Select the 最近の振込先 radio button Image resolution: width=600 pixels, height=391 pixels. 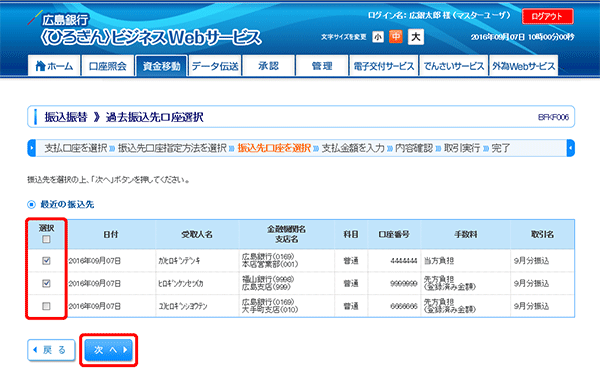(31, 205)
